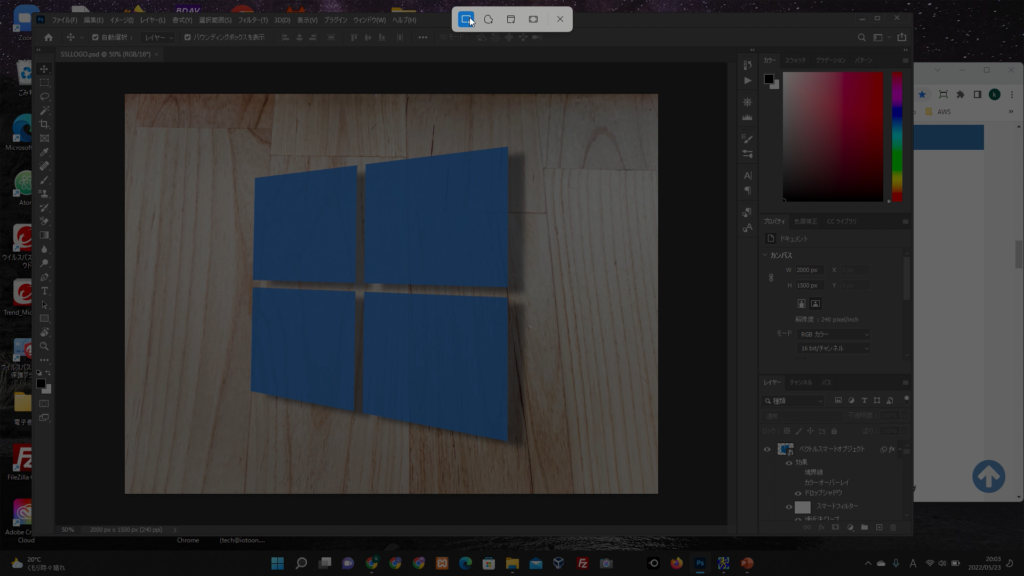
Task: Click the hue spectrum slider
Action: coord(897,136)
